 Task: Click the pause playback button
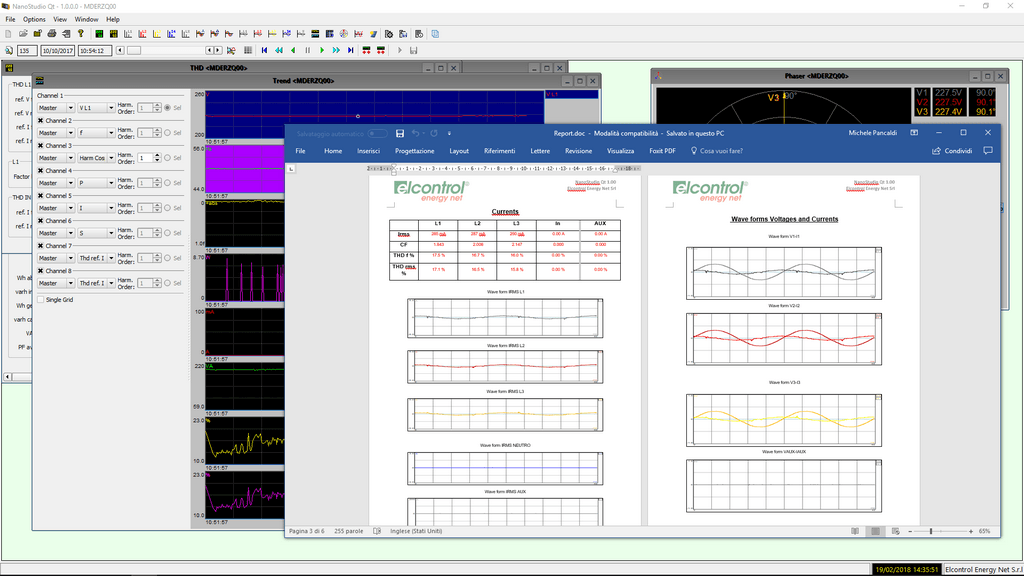(307, 50)
